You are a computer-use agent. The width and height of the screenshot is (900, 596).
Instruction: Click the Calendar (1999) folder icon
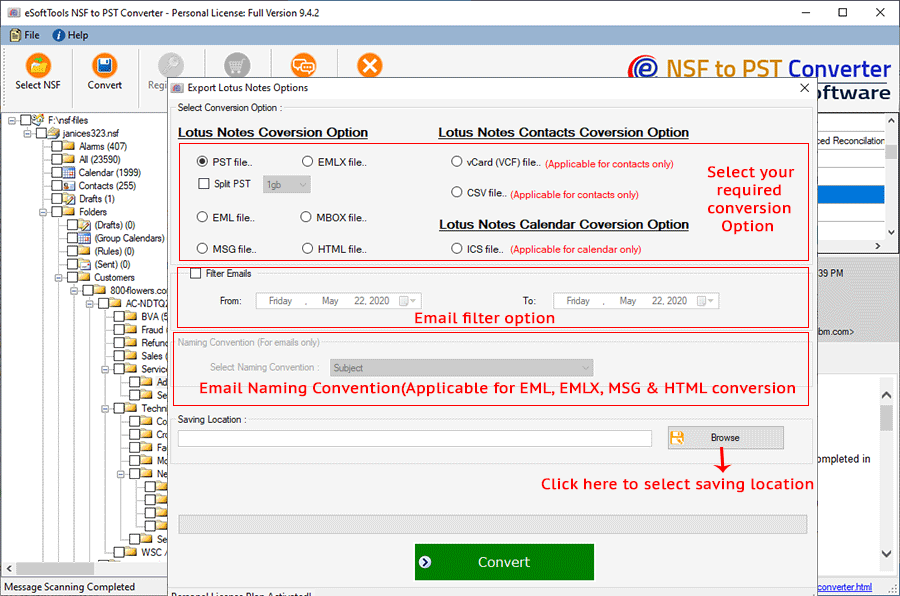click(x=70, y=173)
